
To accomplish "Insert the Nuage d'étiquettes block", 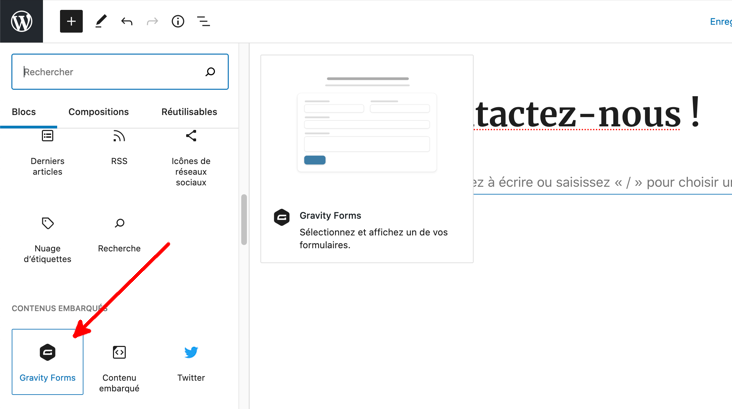I will coord(47,239).
